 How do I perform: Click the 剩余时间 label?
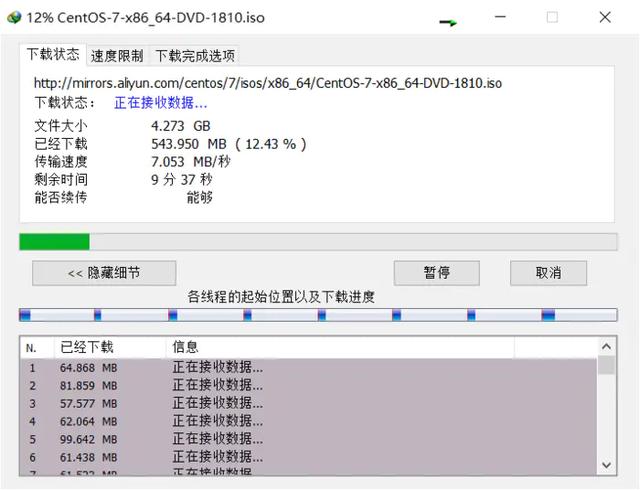click(x=61, y=180)
